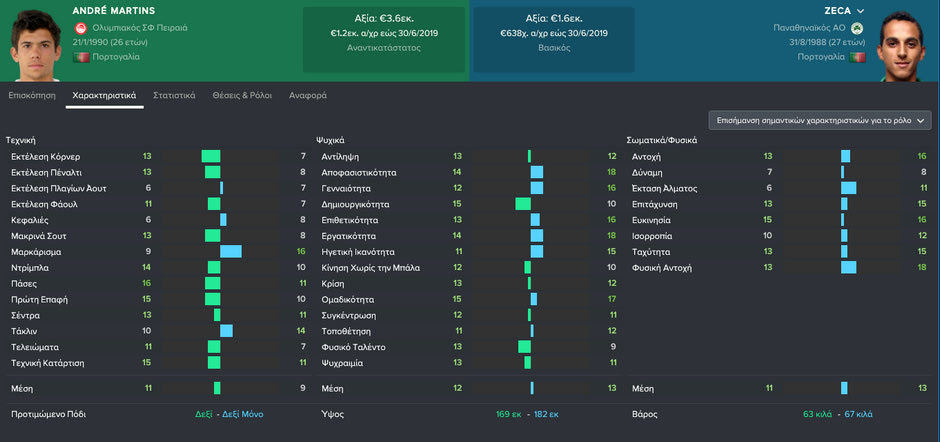Click the Μαρκάρισμα comparison bar
The image size is (940, 442).
230,252
